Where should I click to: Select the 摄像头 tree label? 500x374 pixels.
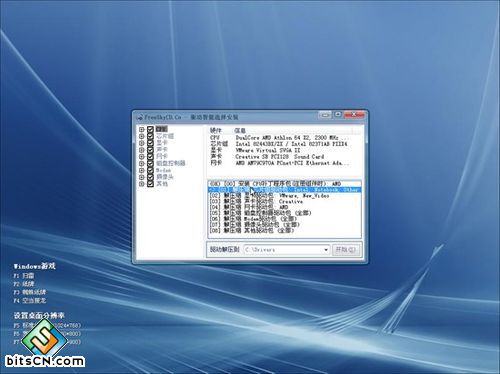coord(165,177)
